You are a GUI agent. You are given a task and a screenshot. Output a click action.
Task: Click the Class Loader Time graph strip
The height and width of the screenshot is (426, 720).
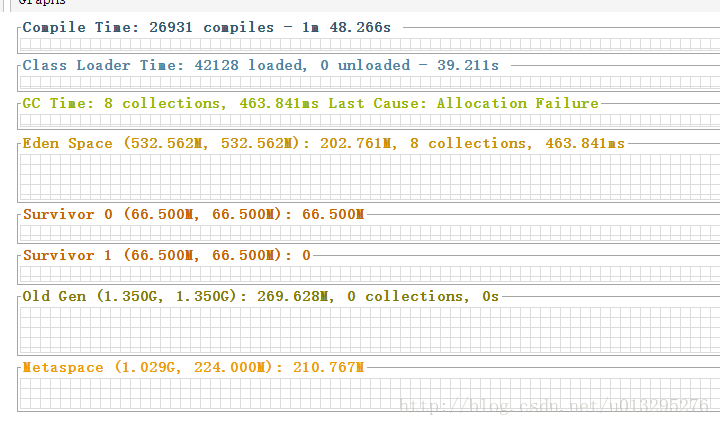click(370, 82)
